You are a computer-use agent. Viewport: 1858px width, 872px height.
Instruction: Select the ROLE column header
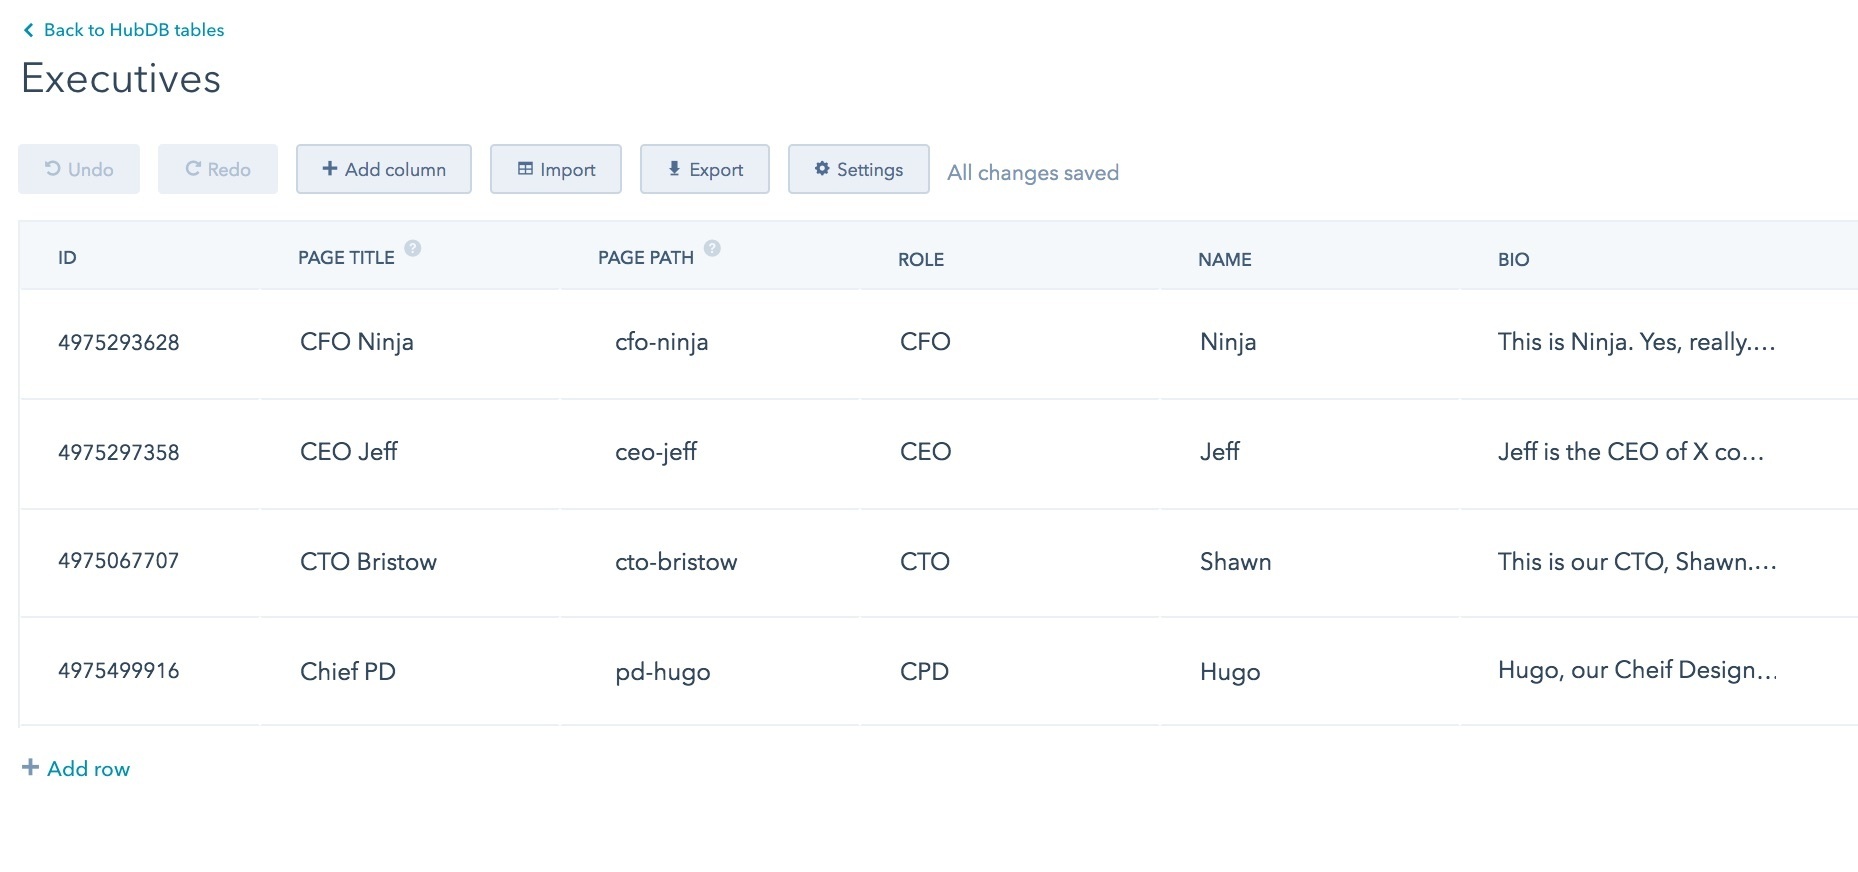[x=920, y=259]
